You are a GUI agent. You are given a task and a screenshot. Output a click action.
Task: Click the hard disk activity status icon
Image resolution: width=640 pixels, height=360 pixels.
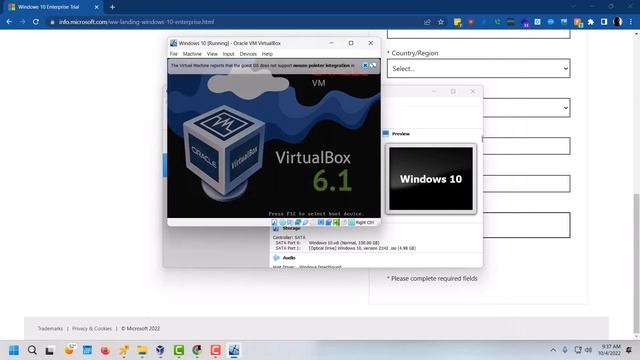click(x=275, y=222)
